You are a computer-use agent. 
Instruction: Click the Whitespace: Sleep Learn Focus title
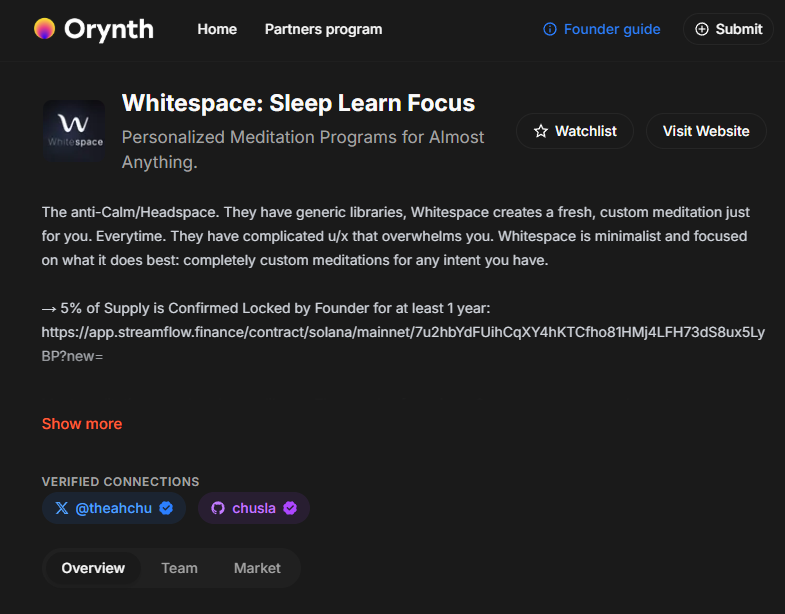click(x=298, y=103)
